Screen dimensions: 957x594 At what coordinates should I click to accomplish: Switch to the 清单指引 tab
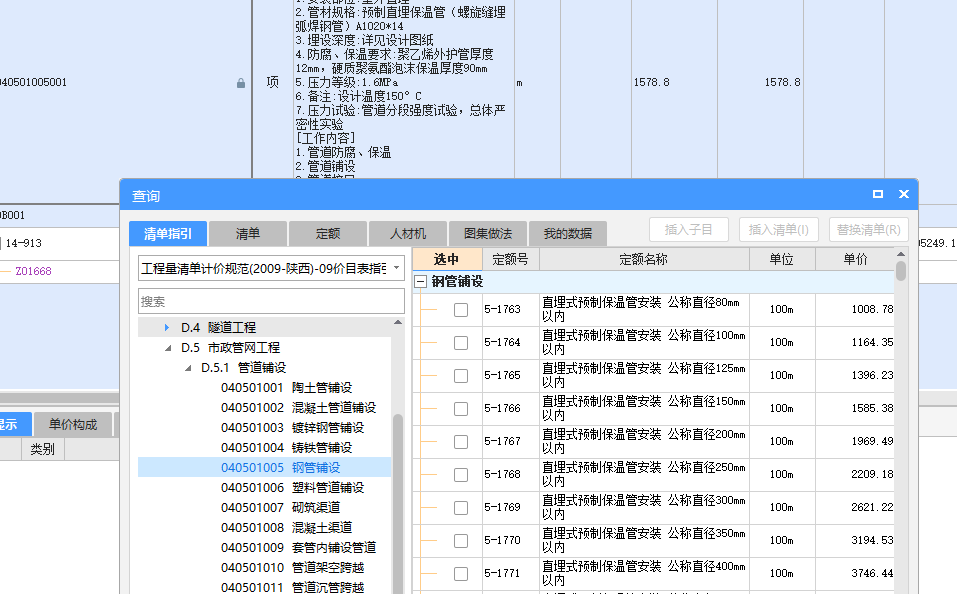[168, 234]
